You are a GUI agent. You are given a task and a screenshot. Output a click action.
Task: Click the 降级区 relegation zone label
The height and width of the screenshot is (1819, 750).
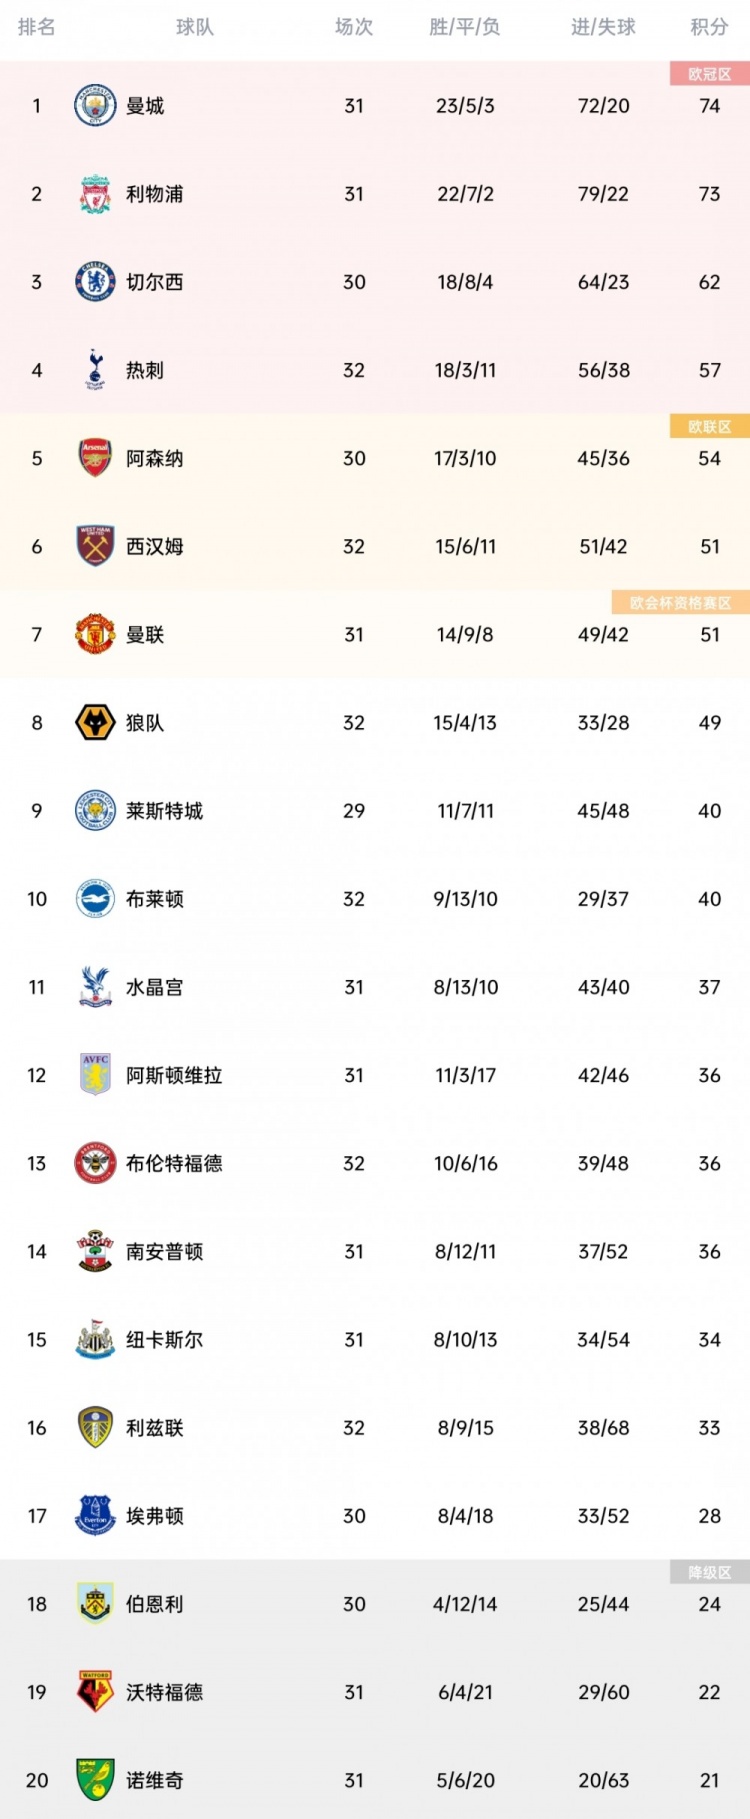(x=710, y=1573)
